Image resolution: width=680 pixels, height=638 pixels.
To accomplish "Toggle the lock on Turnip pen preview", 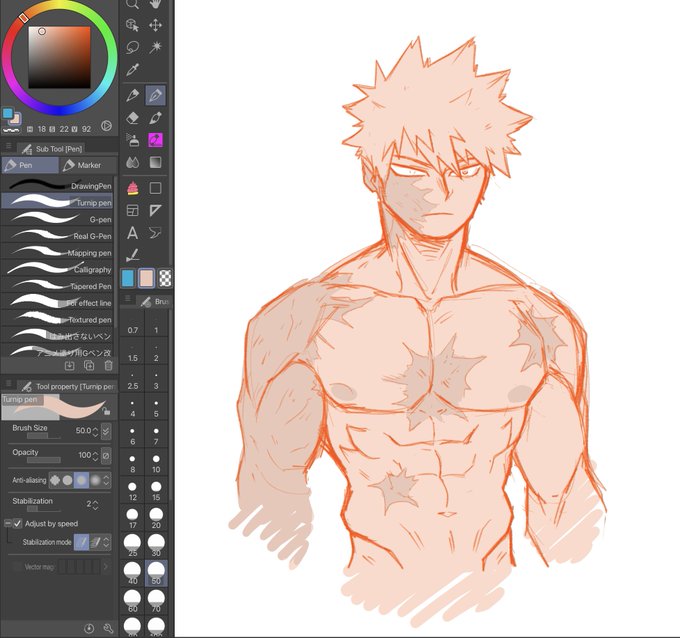I will [x=106, y=410].
